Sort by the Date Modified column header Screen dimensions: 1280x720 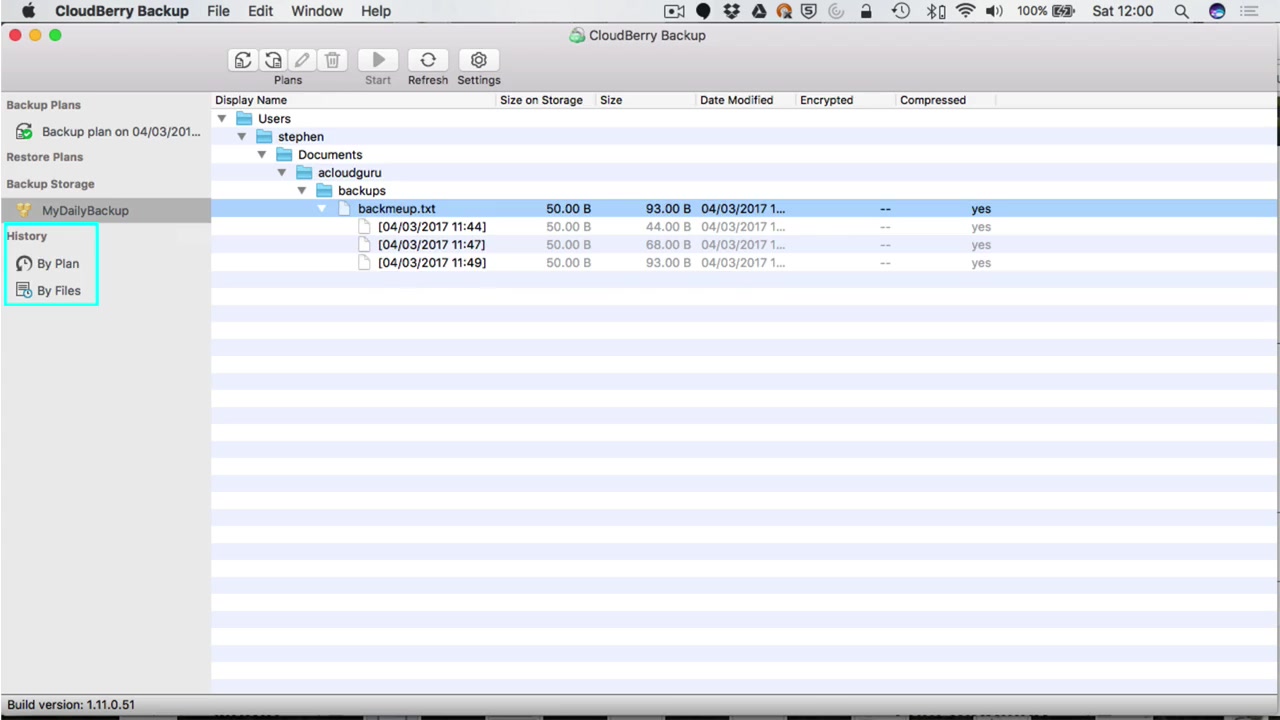tap(746, 100)
